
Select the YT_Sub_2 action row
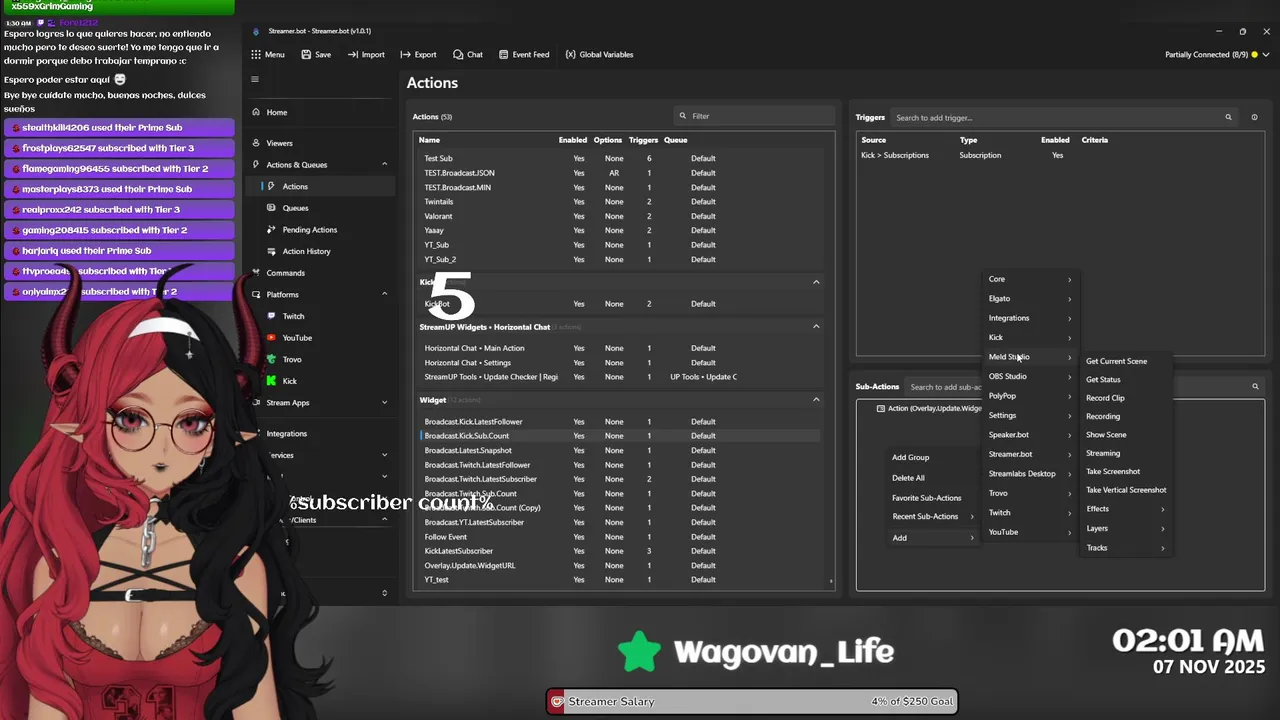tap(620, 259)
